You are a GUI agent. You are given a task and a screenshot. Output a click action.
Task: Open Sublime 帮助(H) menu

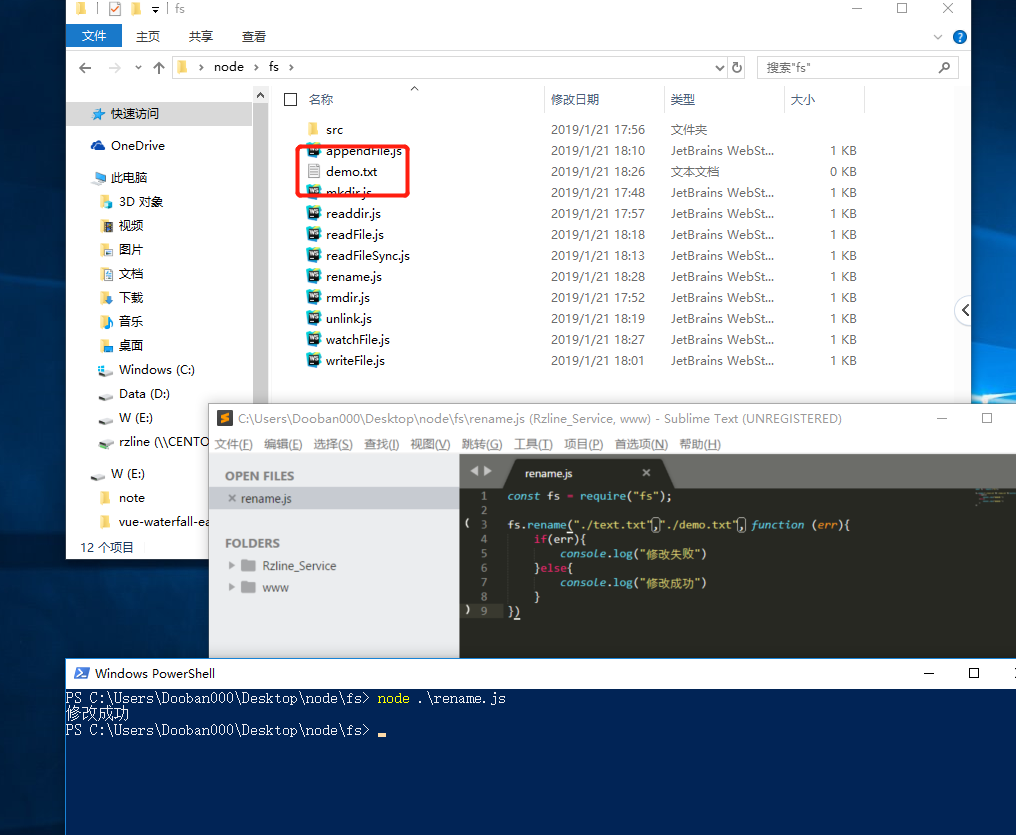pyautogui.click(x=700, y=444)
